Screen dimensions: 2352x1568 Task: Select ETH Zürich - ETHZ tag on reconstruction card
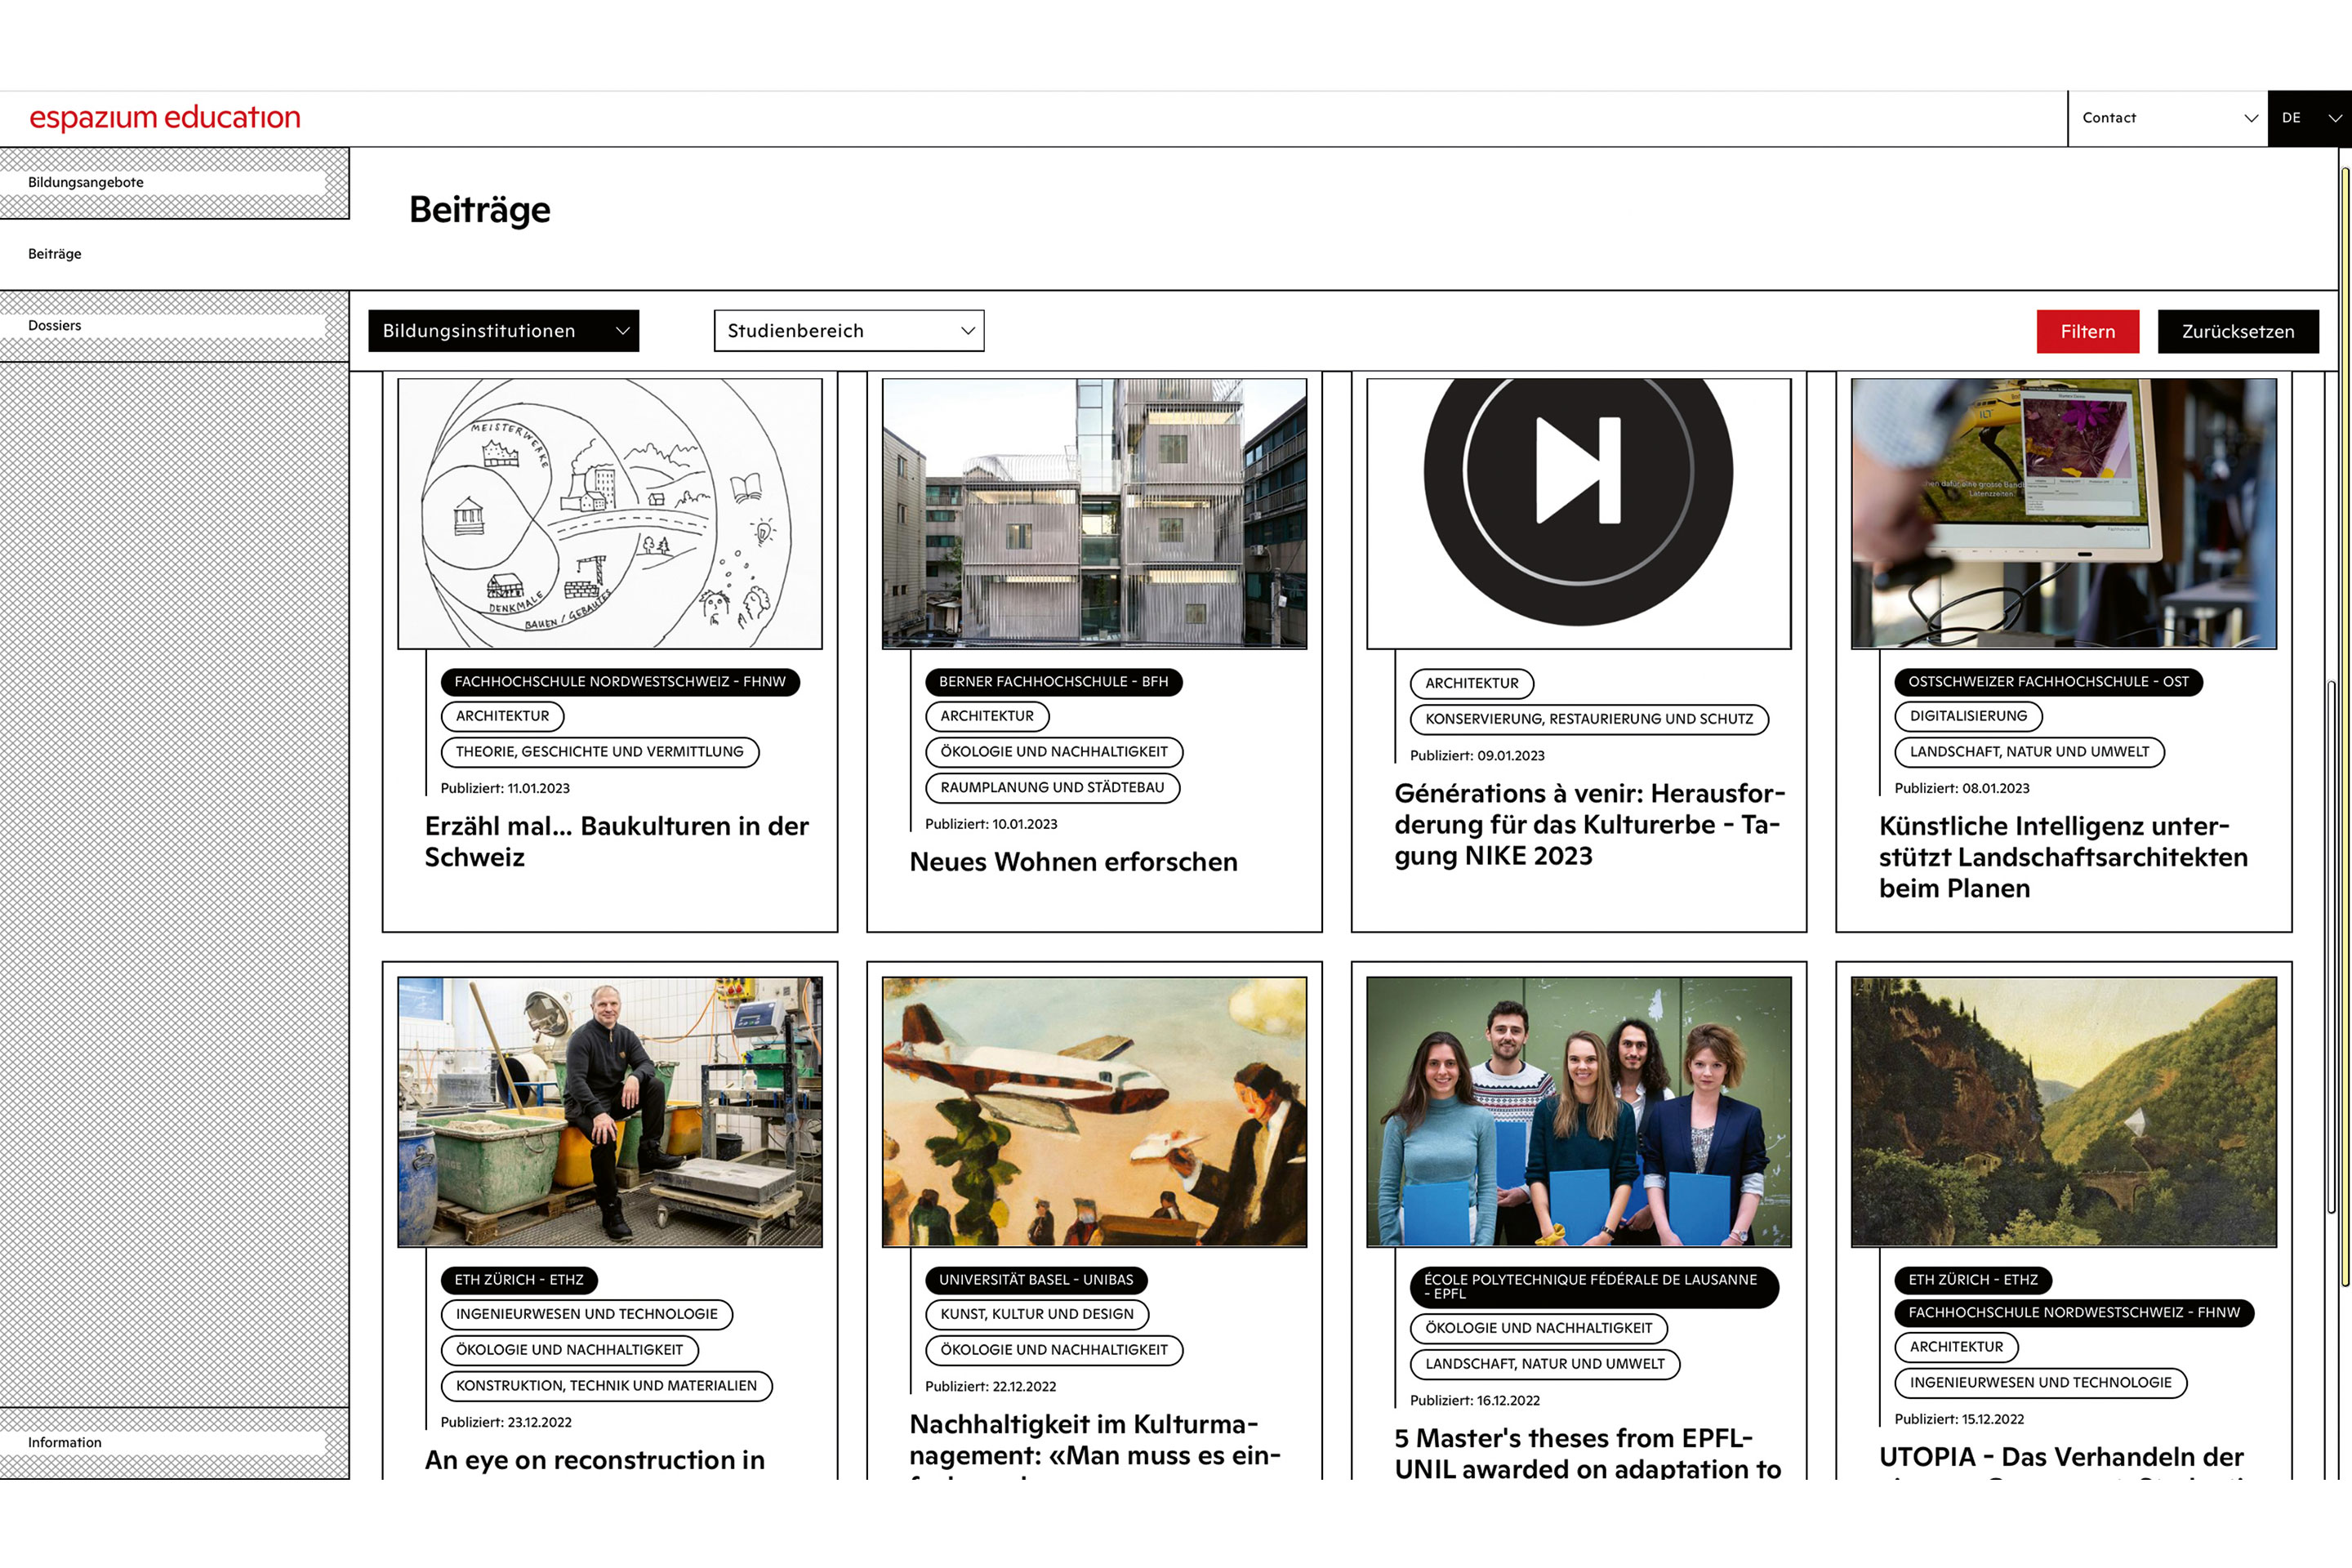tap(519, 1280)
